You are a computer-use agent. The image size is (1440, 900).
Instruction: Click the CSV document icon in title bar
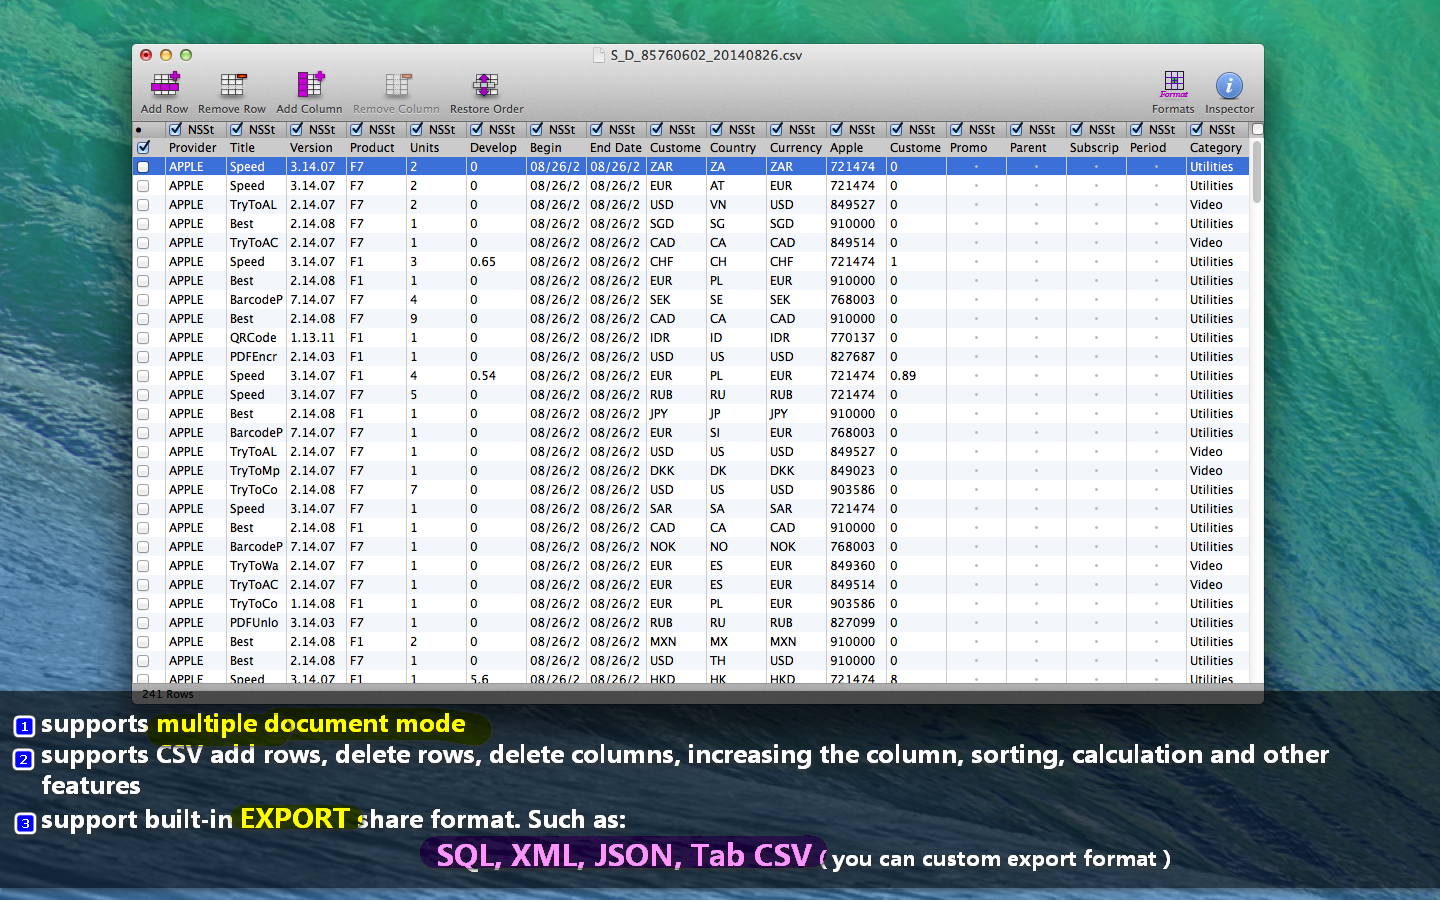(599, 55)
